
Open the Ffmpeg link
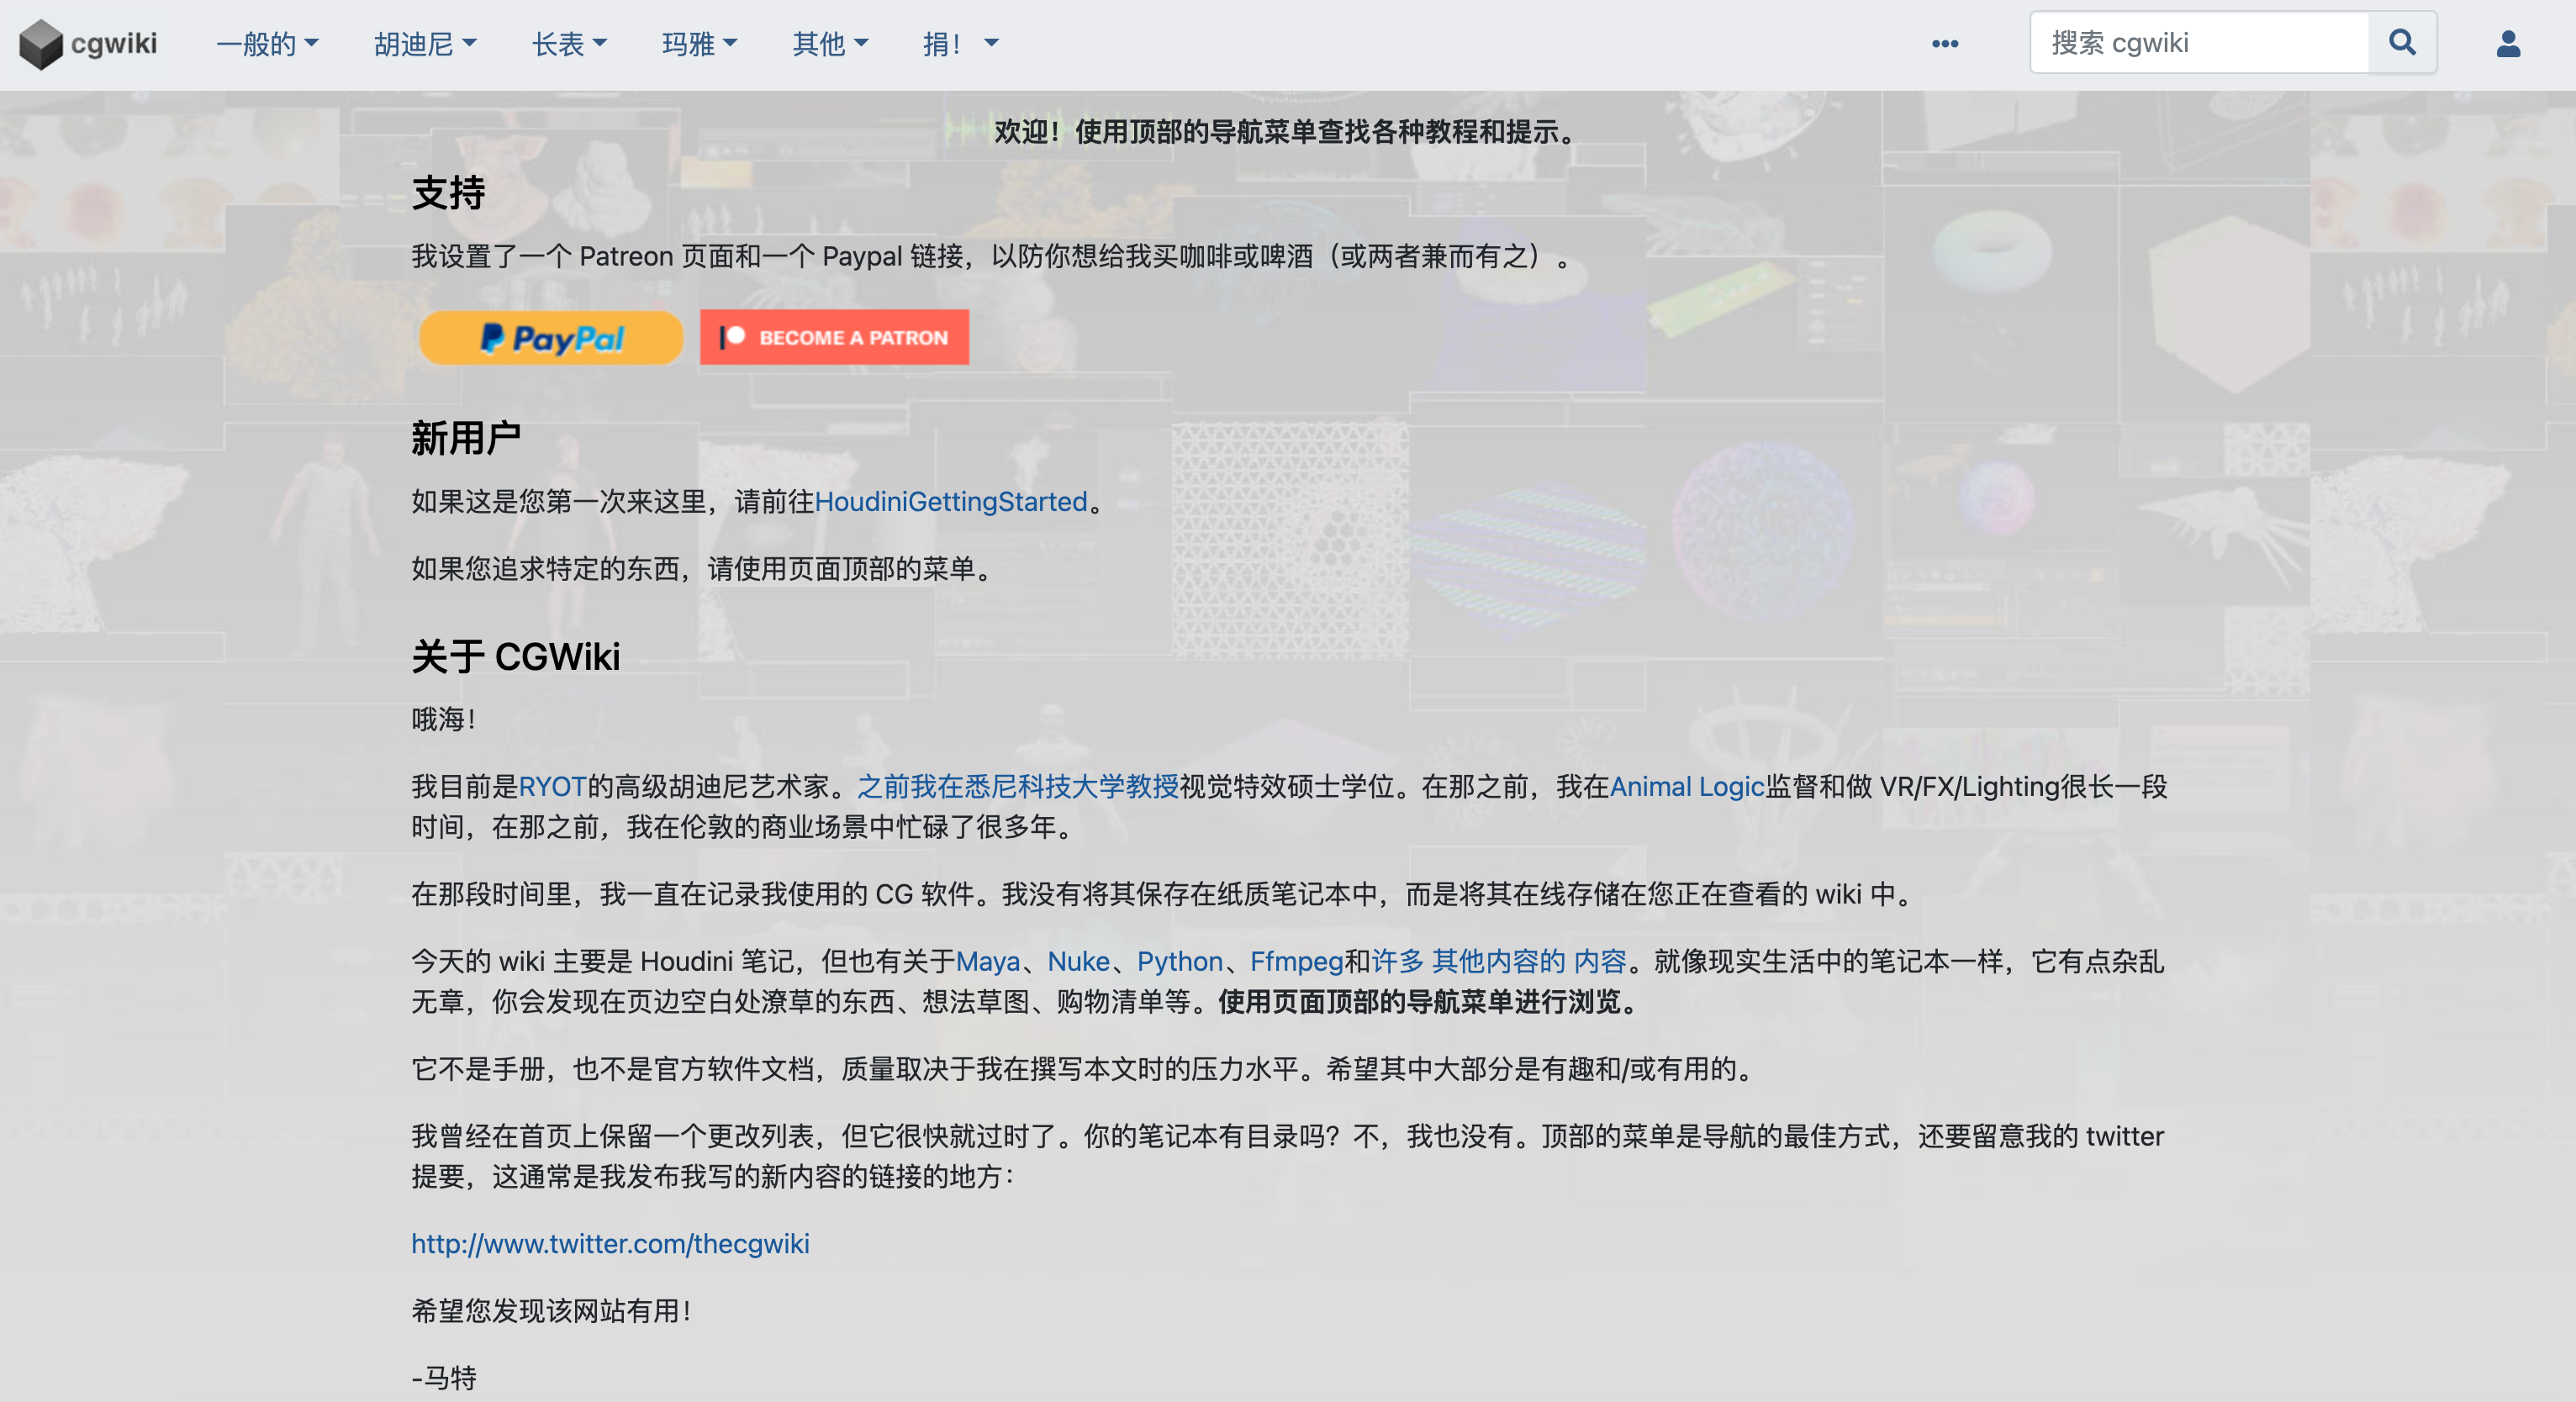[x=1297, y=962]
